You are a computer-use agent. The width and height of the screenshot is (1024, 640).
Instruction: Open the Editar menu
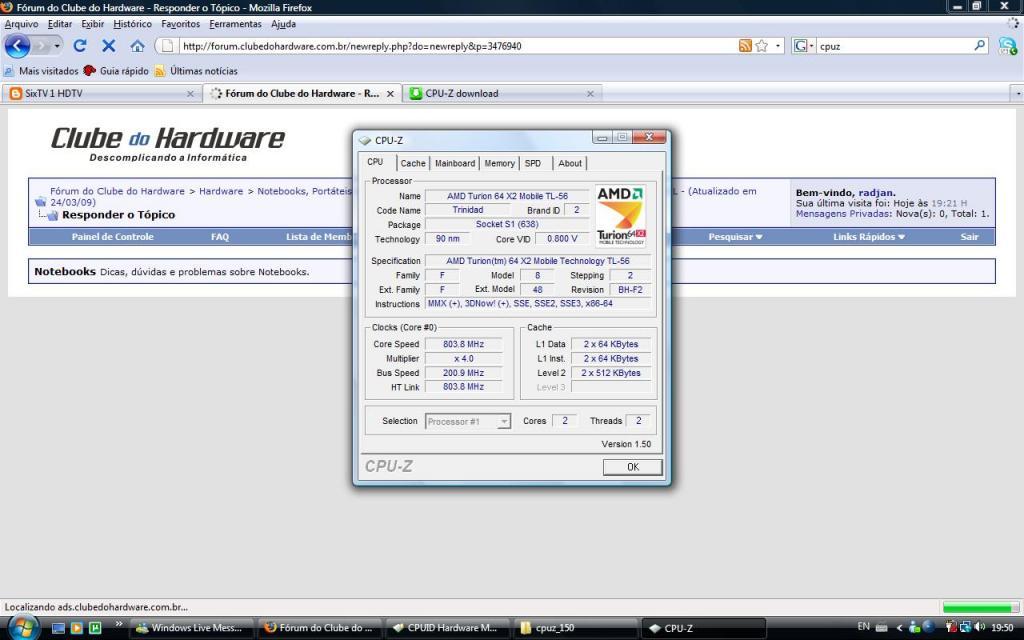(59, 24)
